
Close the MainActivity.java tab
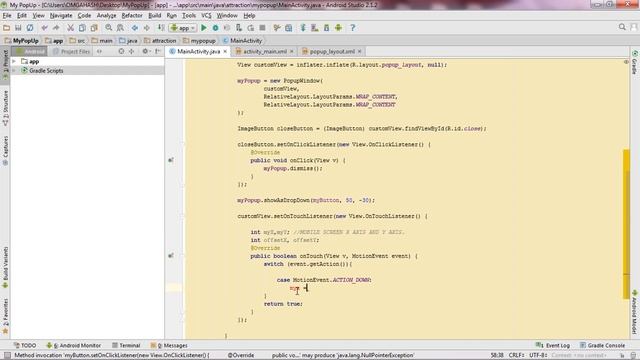(x=225, y=51)
